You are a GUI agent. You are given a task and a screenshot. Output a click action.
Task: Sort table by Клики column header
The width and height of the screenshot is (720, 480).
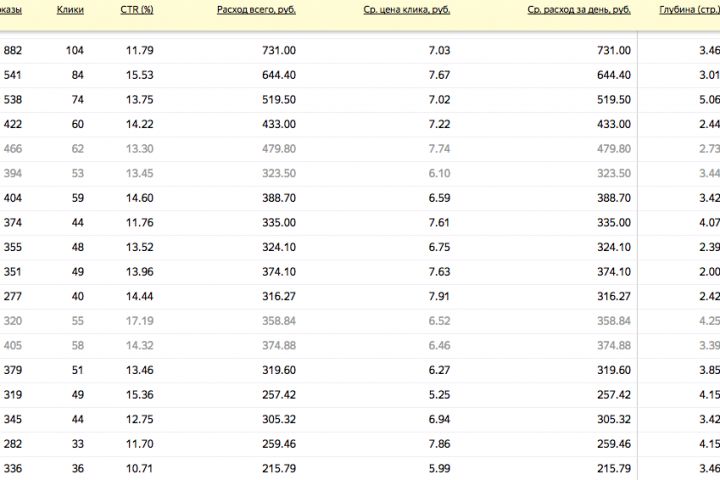click(71, 10)
